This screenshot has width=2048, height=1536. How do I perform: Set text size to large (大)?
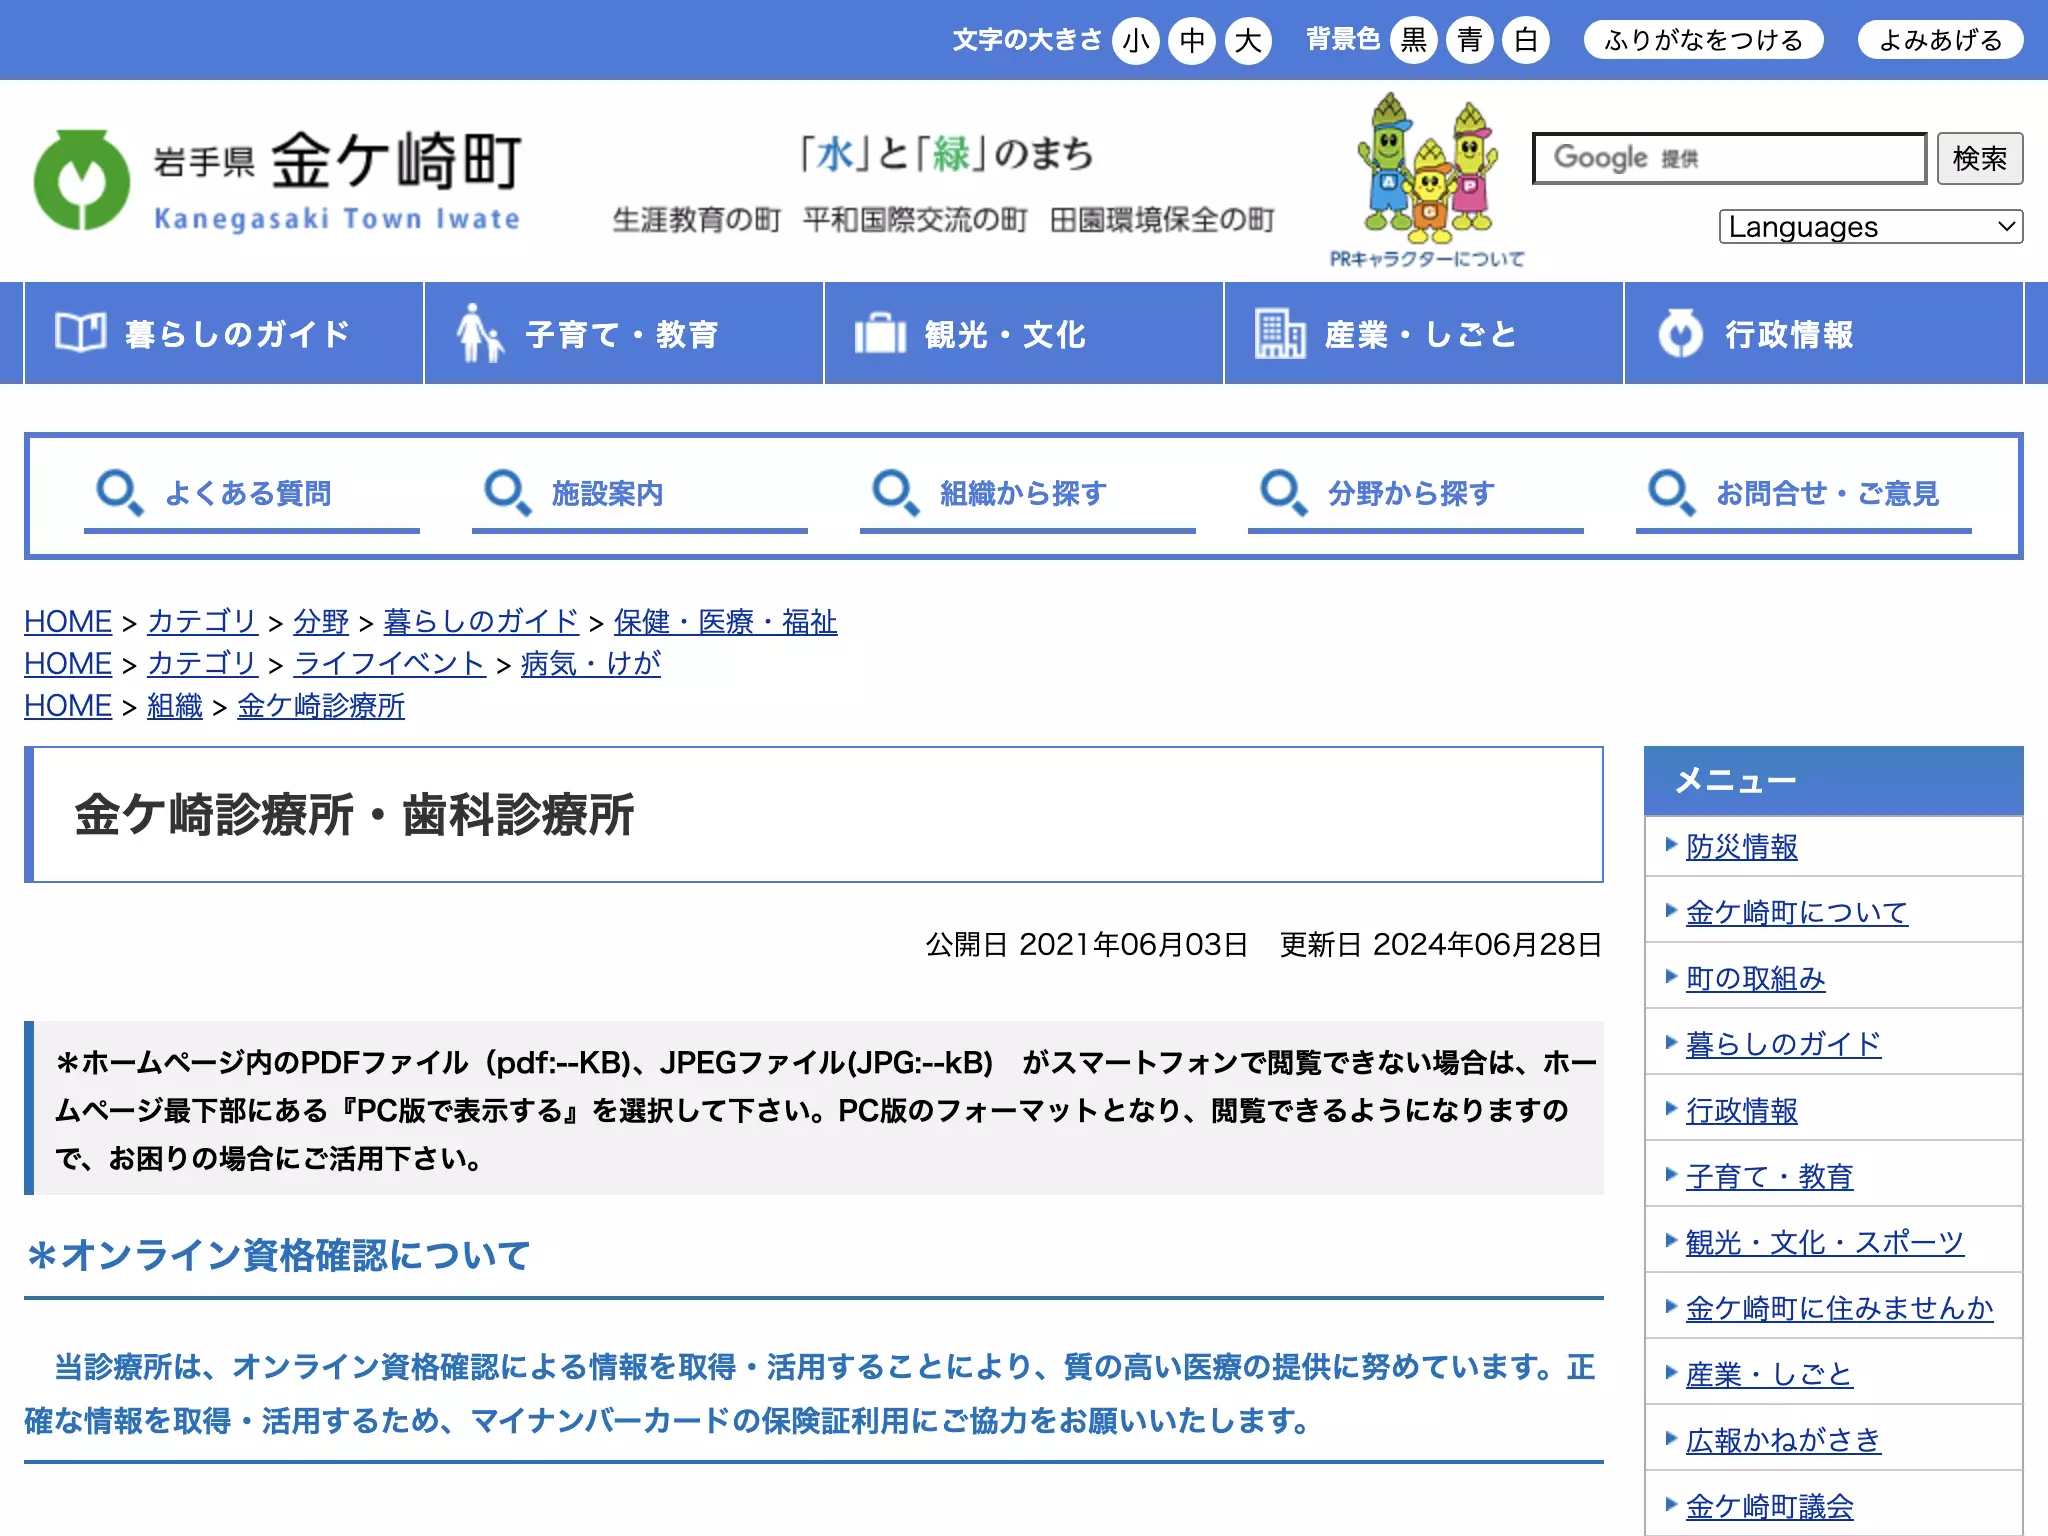pos(1248,40)
